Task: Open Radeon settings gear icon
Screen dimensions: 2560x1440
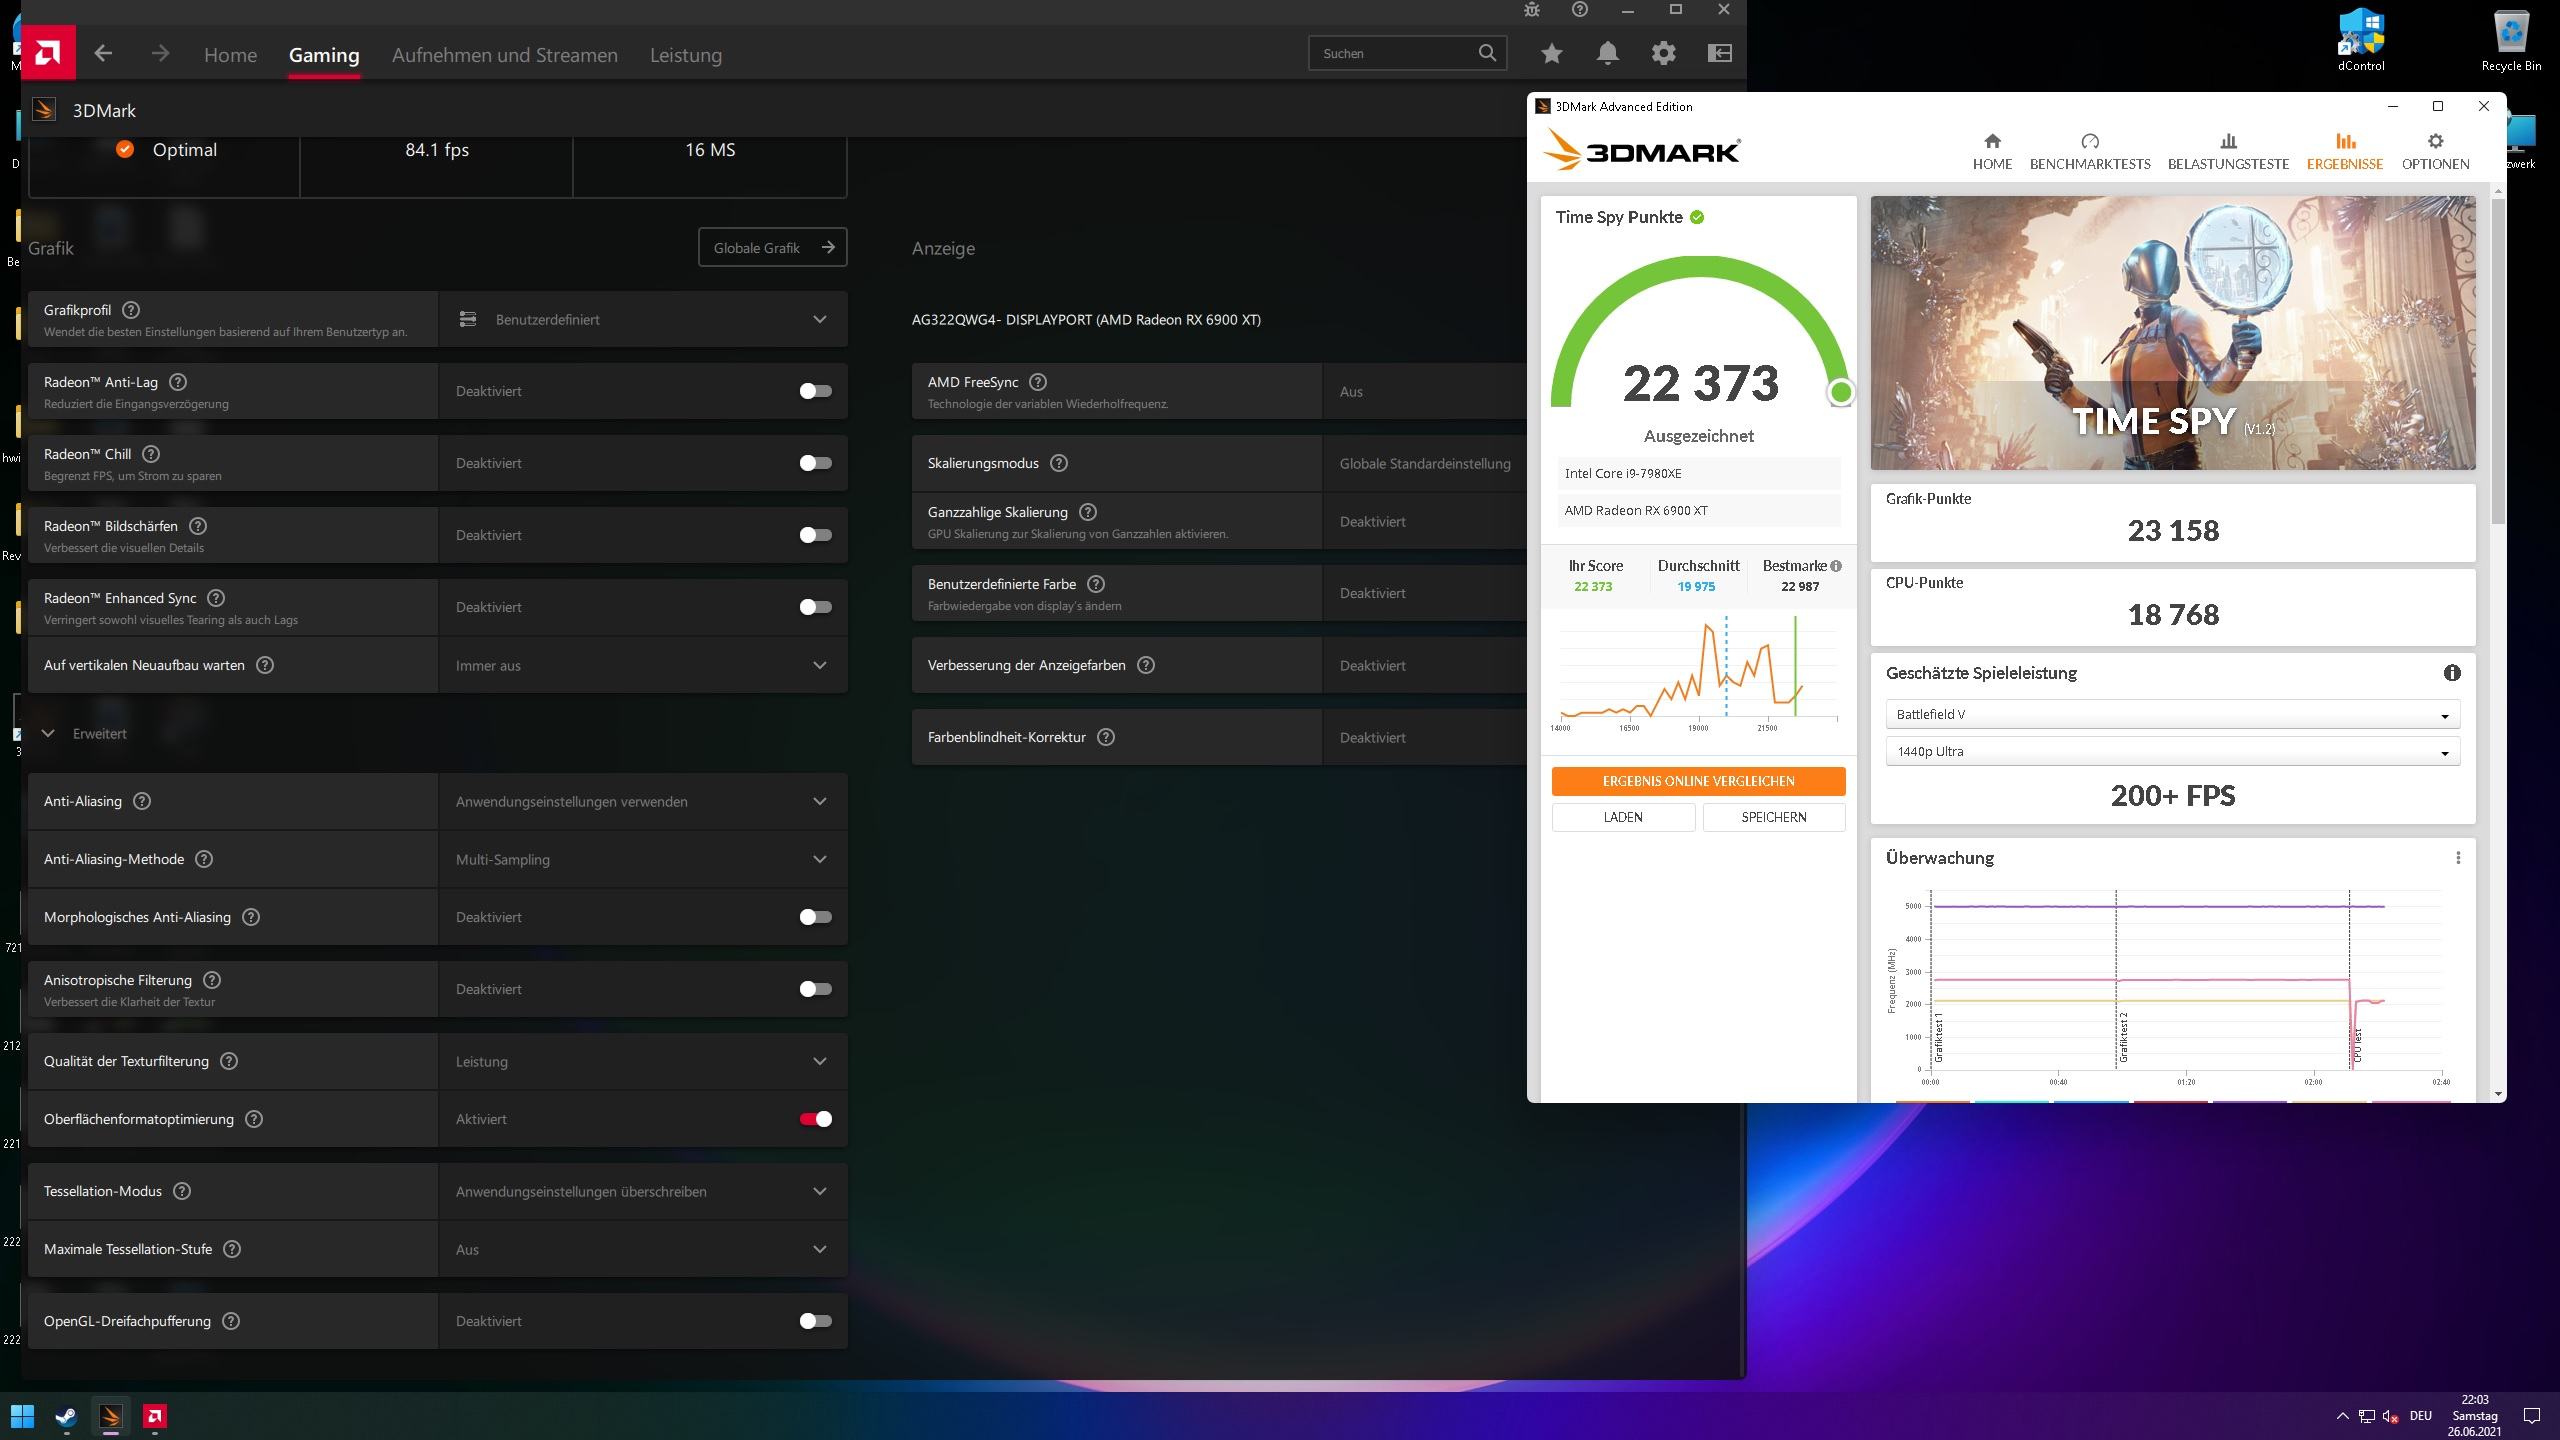Action: (1663, 53)
